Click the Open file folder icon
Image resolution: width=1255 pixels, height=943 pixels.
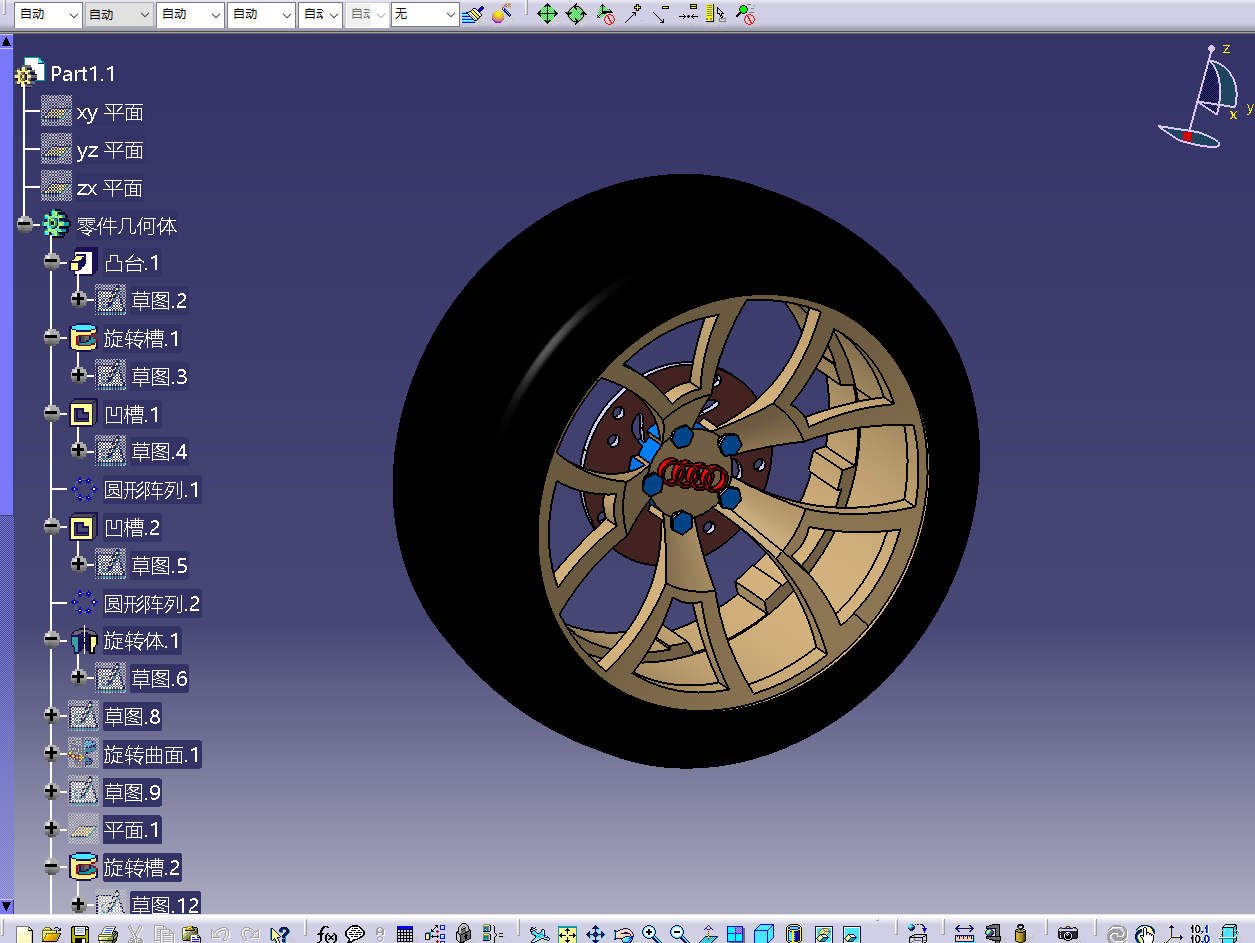[x=51, y=934]
